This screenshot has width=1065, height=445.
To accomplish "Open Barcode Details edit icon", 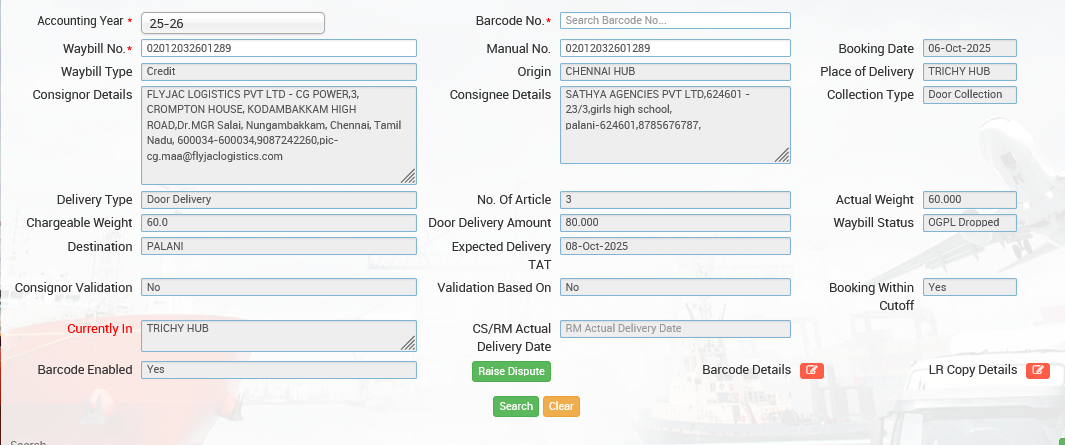I will click(812, 371).
